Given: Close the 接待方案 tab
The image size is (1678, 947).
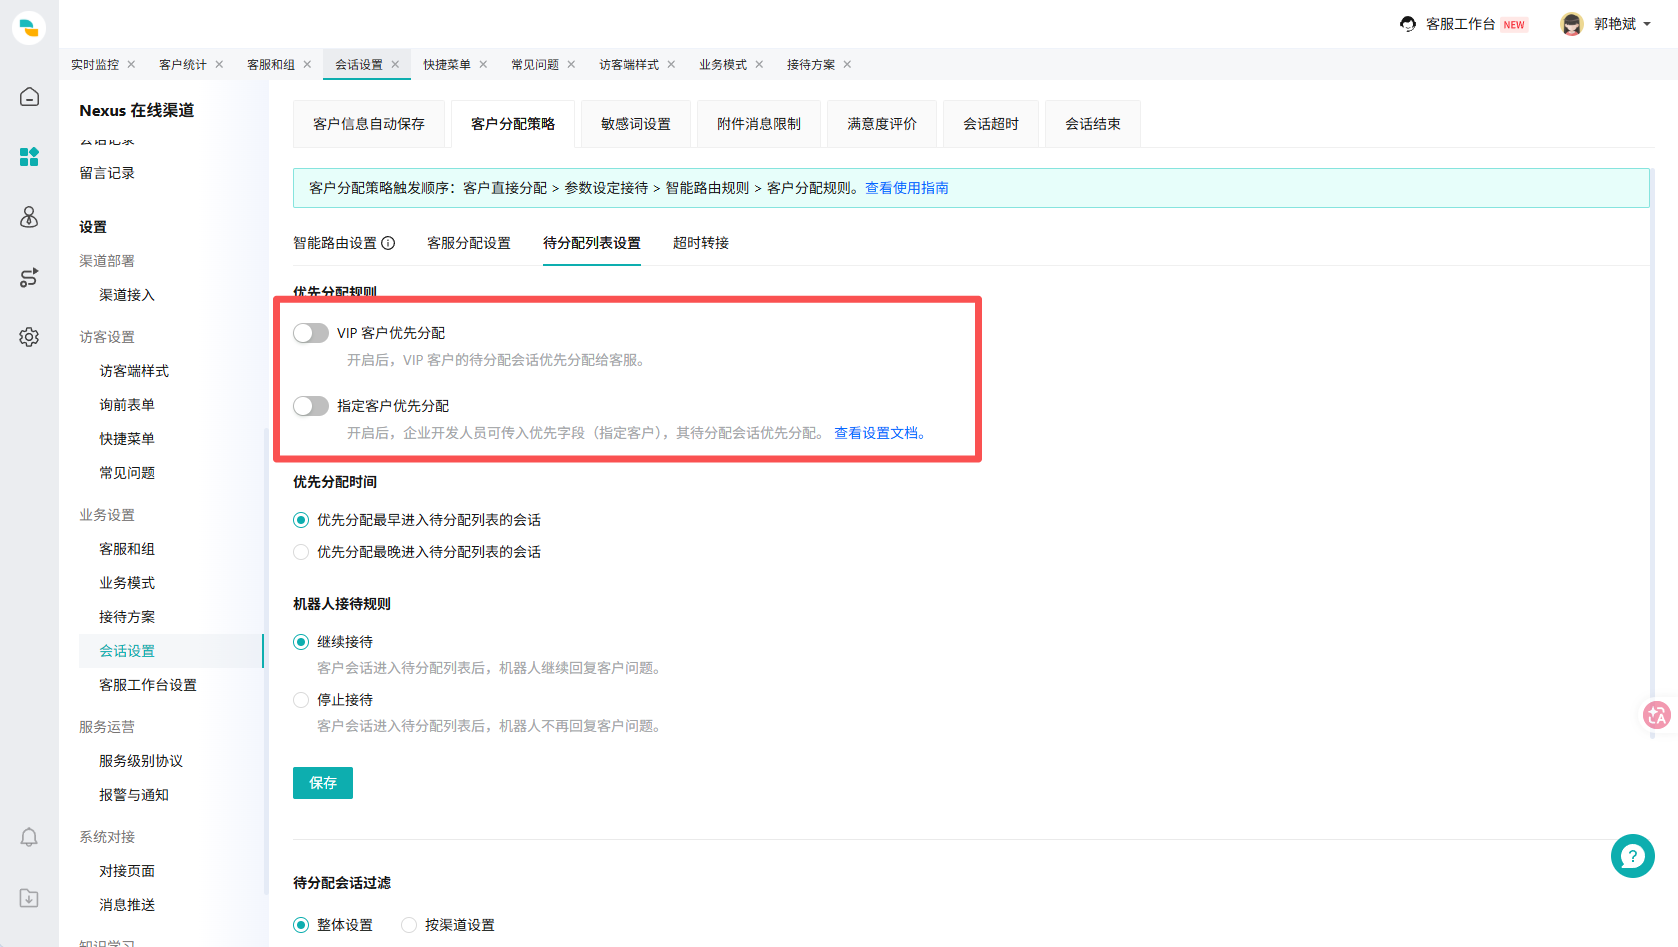Looking at the screenshot, I should 847,64.
